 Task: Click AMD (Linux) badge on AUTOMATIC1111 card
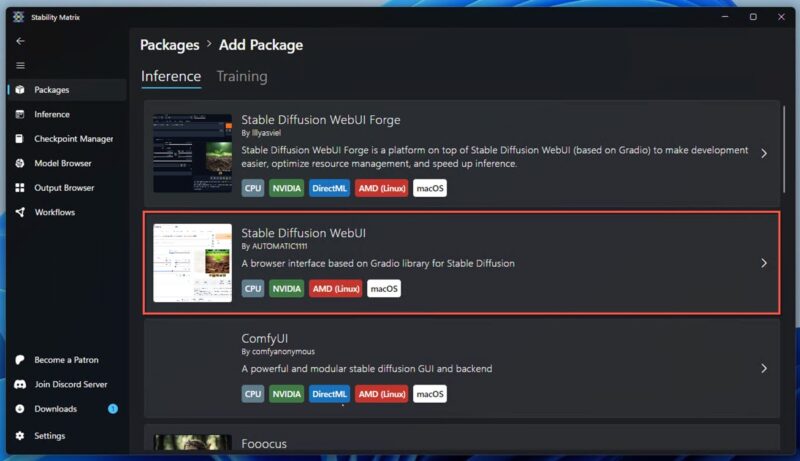(x=336, y=289)
